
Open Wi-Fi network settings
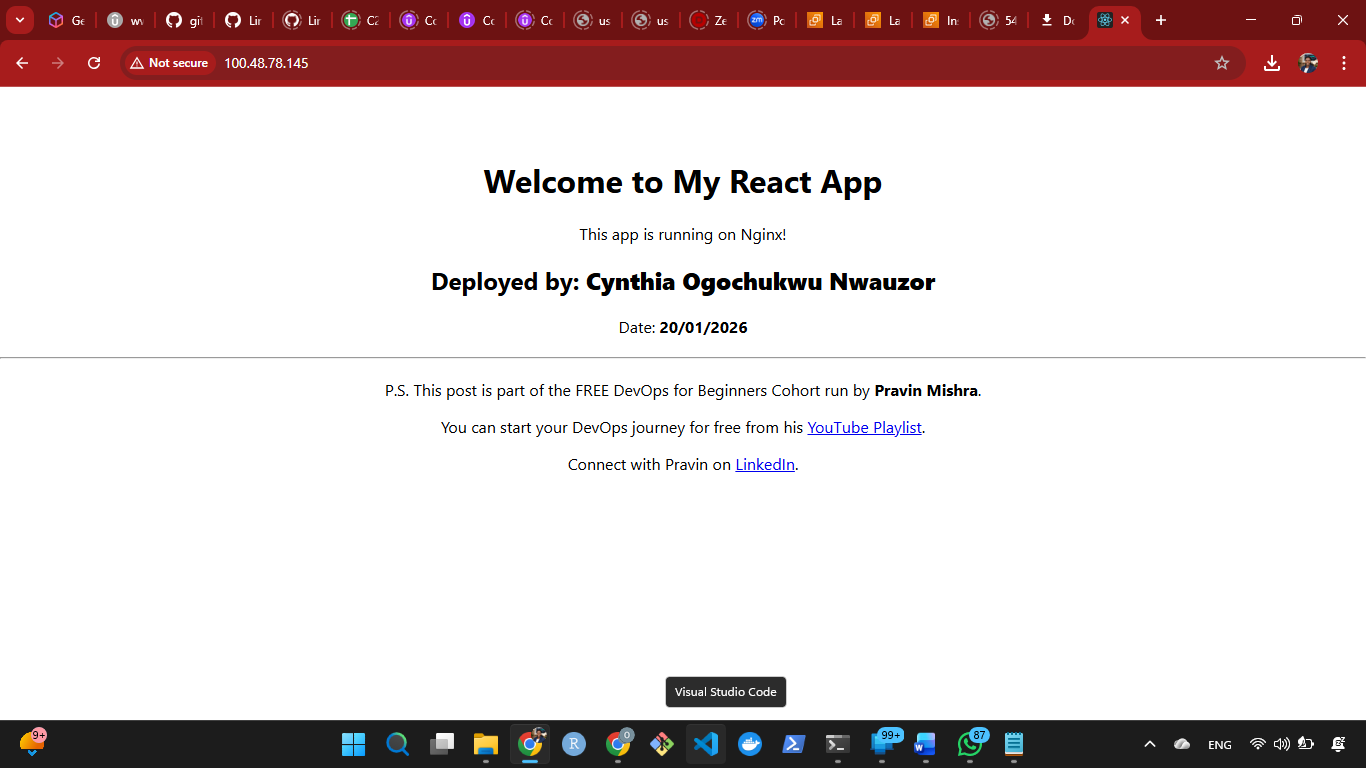click(1258, 744)
